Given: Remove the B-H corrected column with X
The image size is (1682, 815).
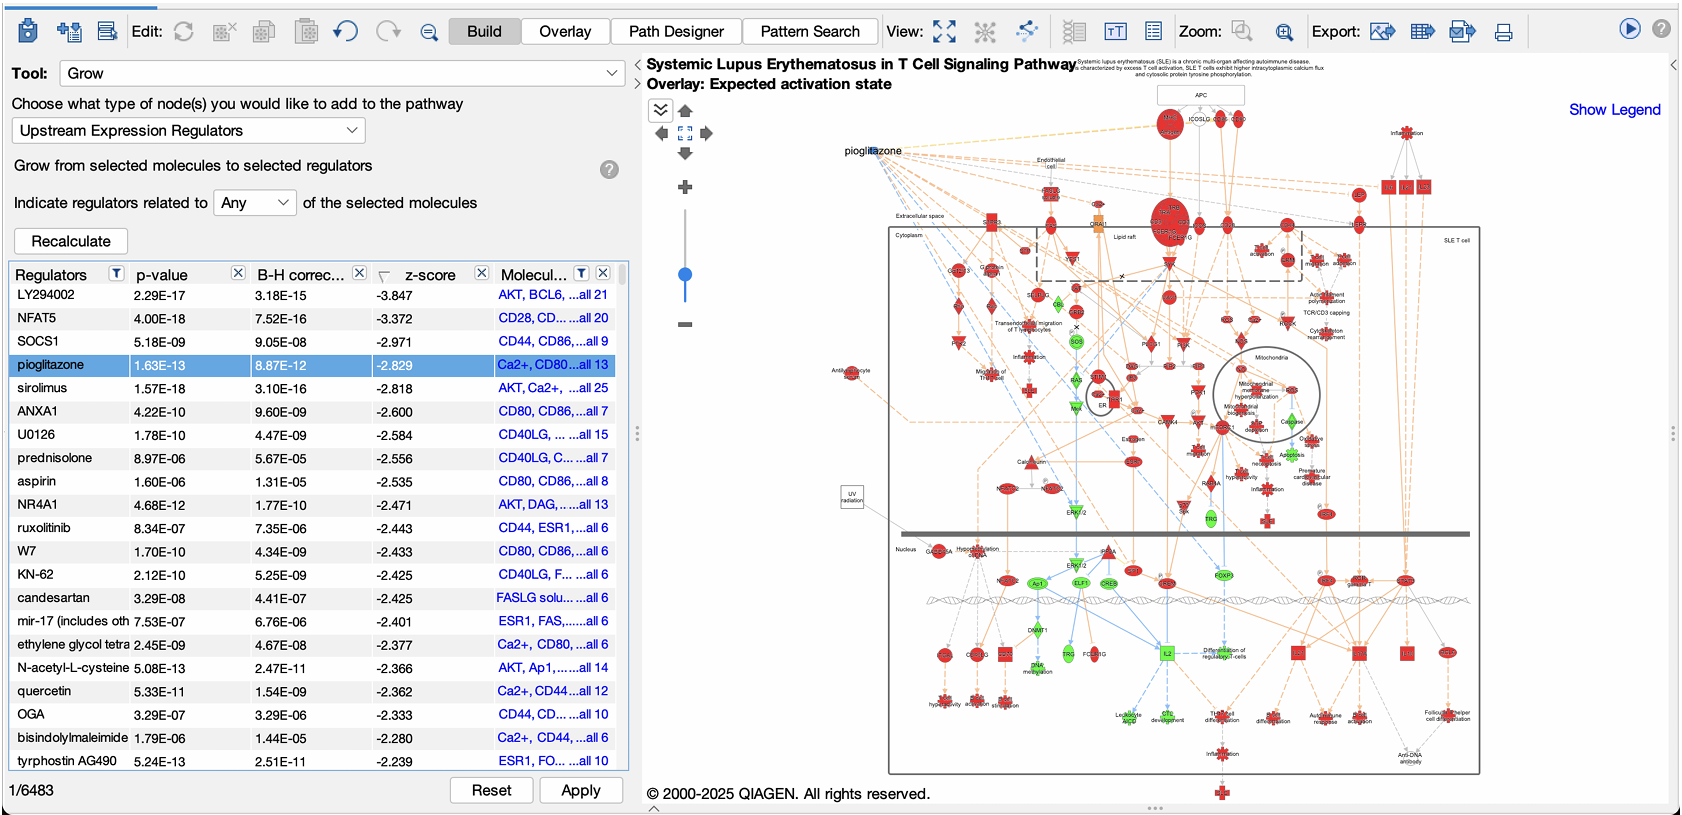Looking at the screenshot, I should click(359, 273).
